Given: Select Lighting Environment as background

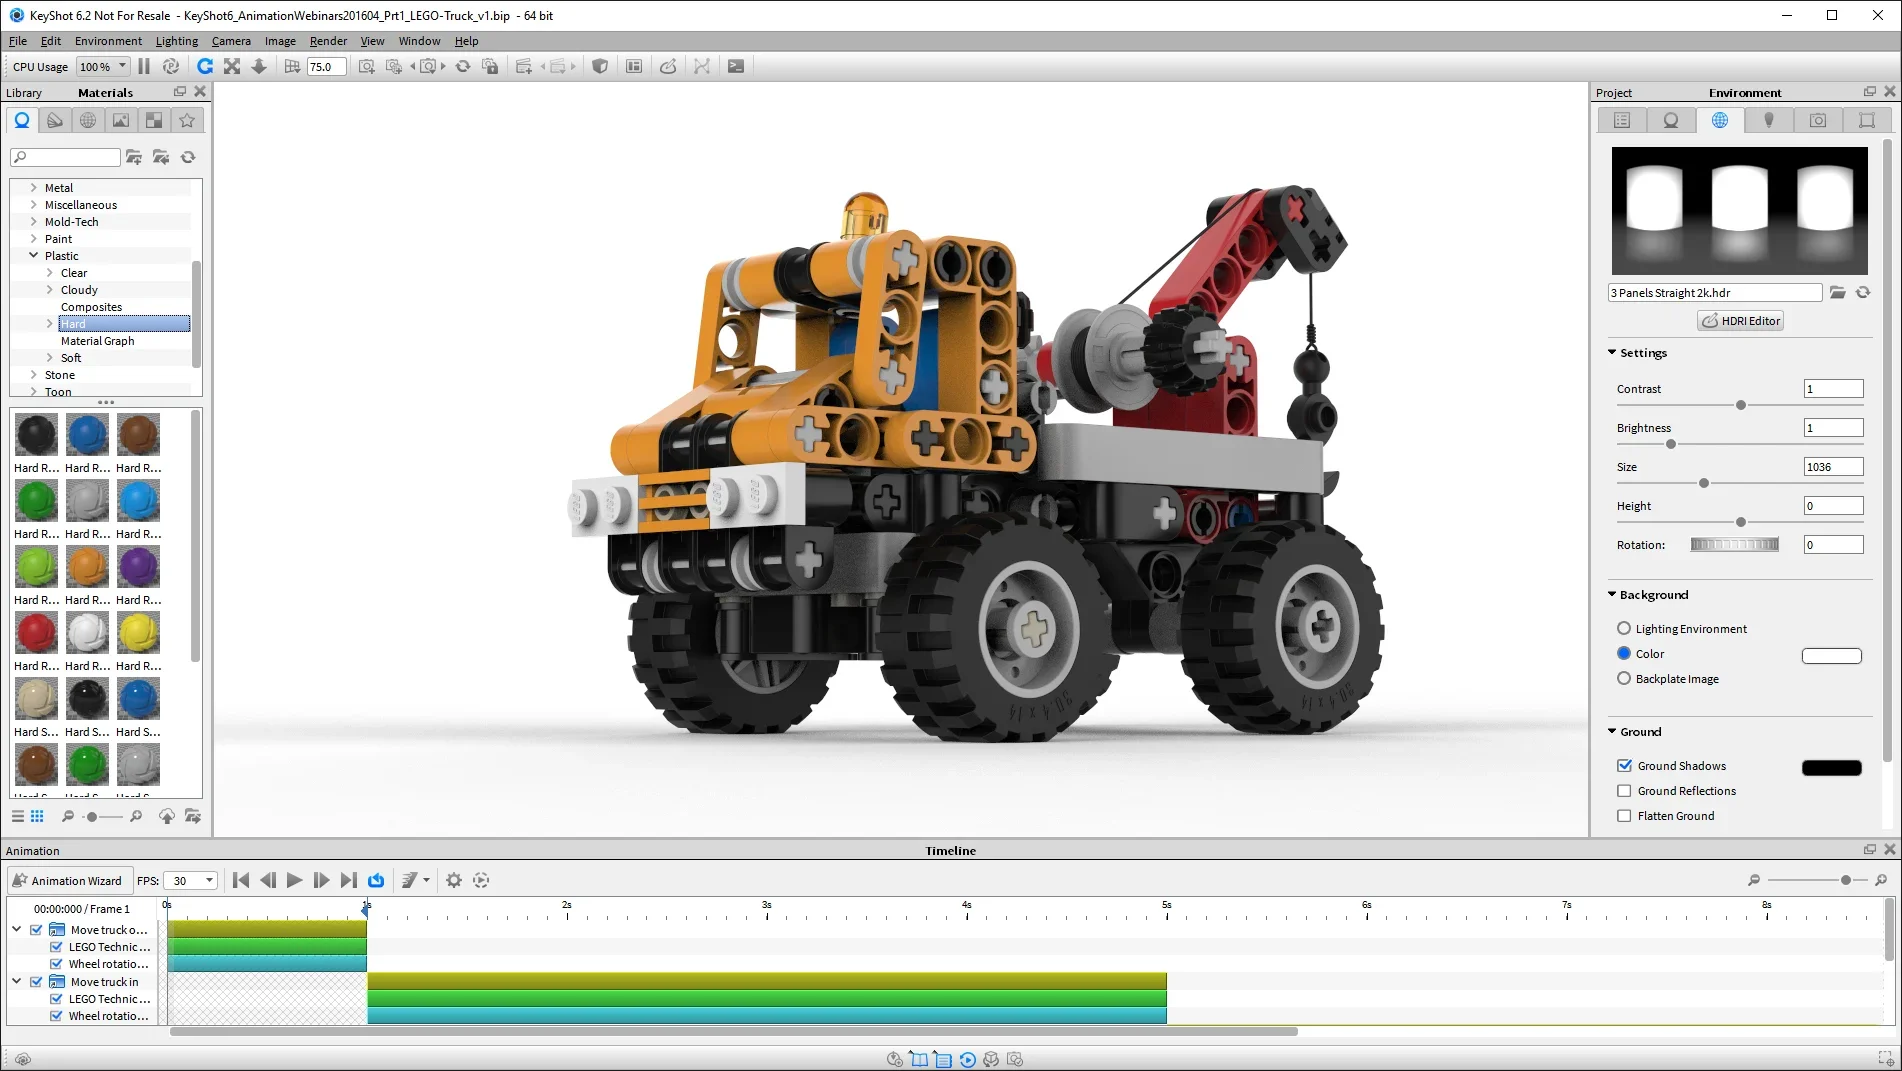Looking at the screenshot, I should [1624, 628].
